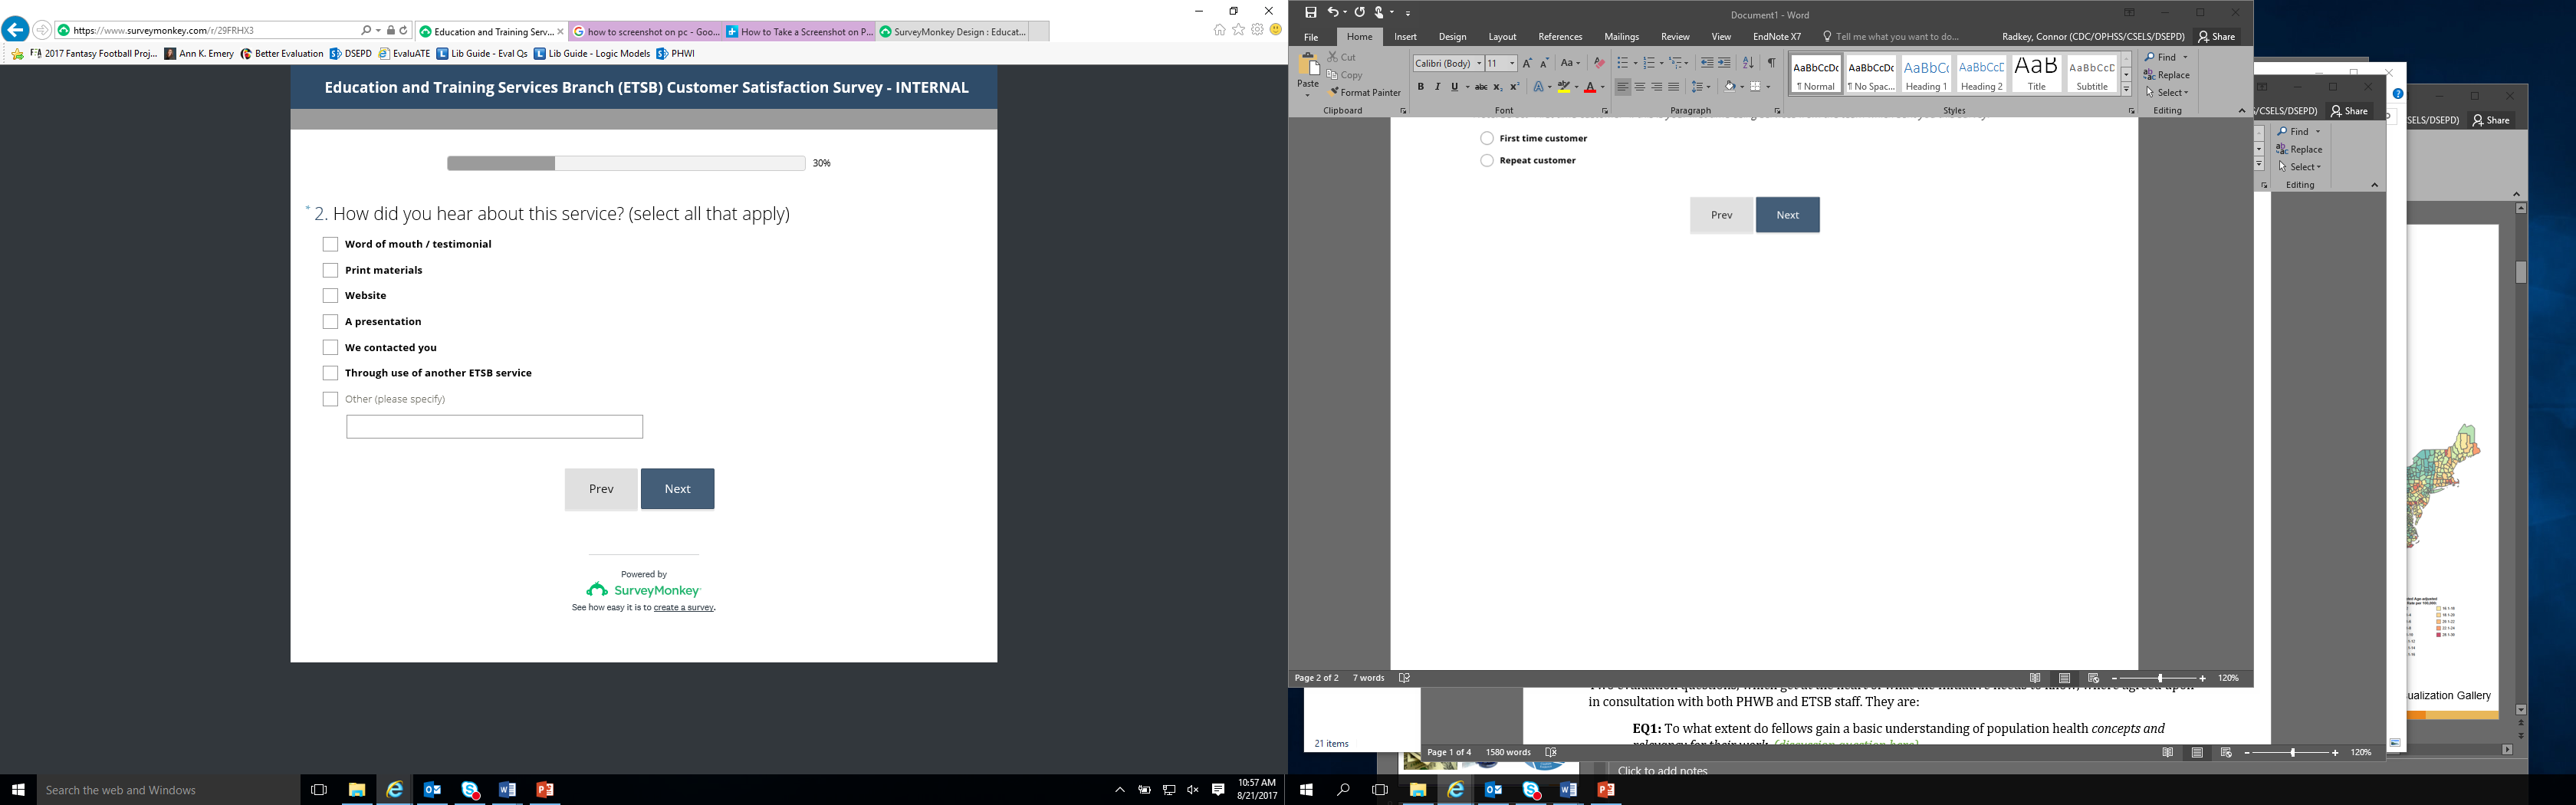Click the survey's Next button in browser
The height and width of the screenshot is (805, 2576).
(x=678, y=489)
